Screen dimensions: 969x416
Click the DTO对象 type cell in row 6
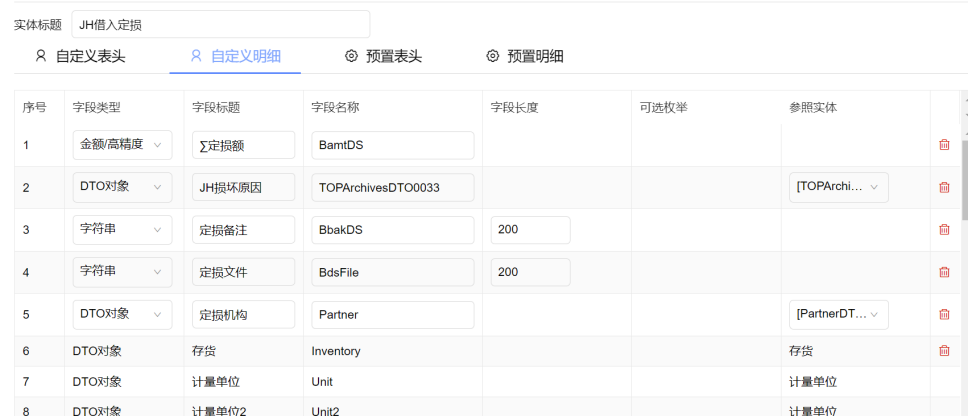pyautogui.click(x=124, y=351)
